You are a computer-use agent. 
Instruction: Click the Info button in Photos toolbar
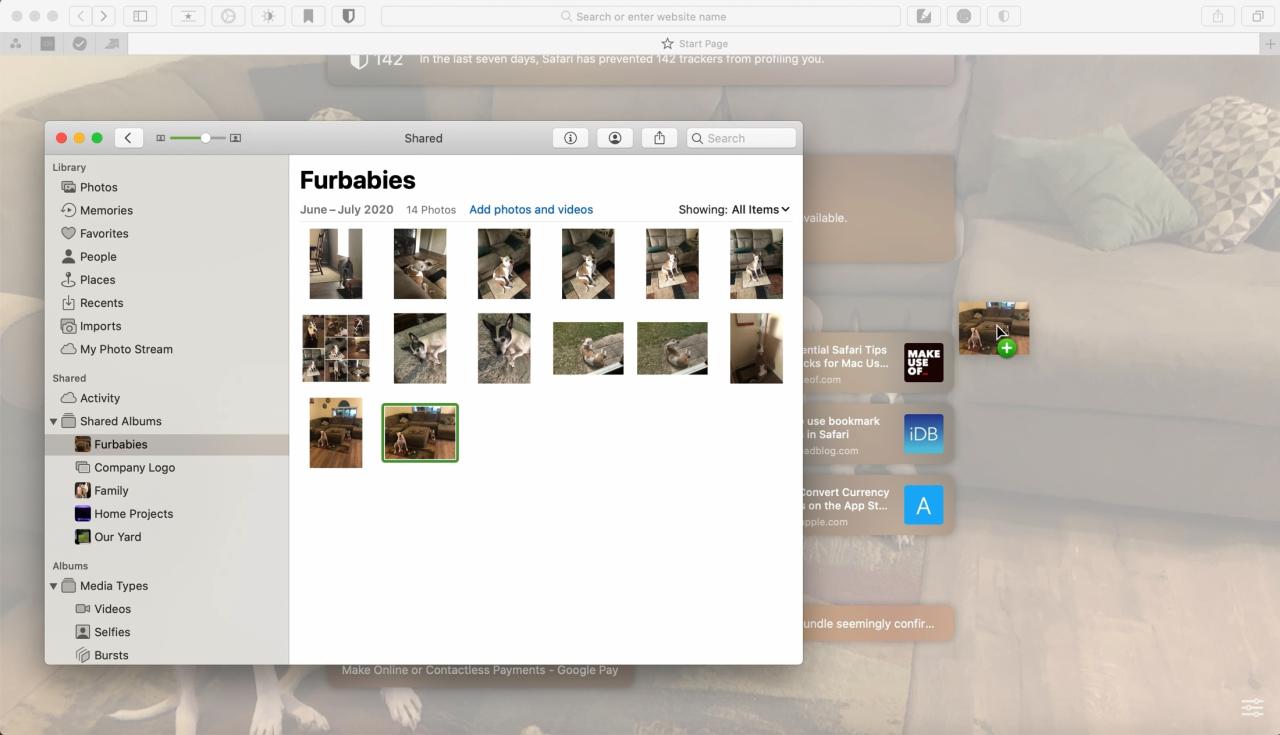coord(570,138)
